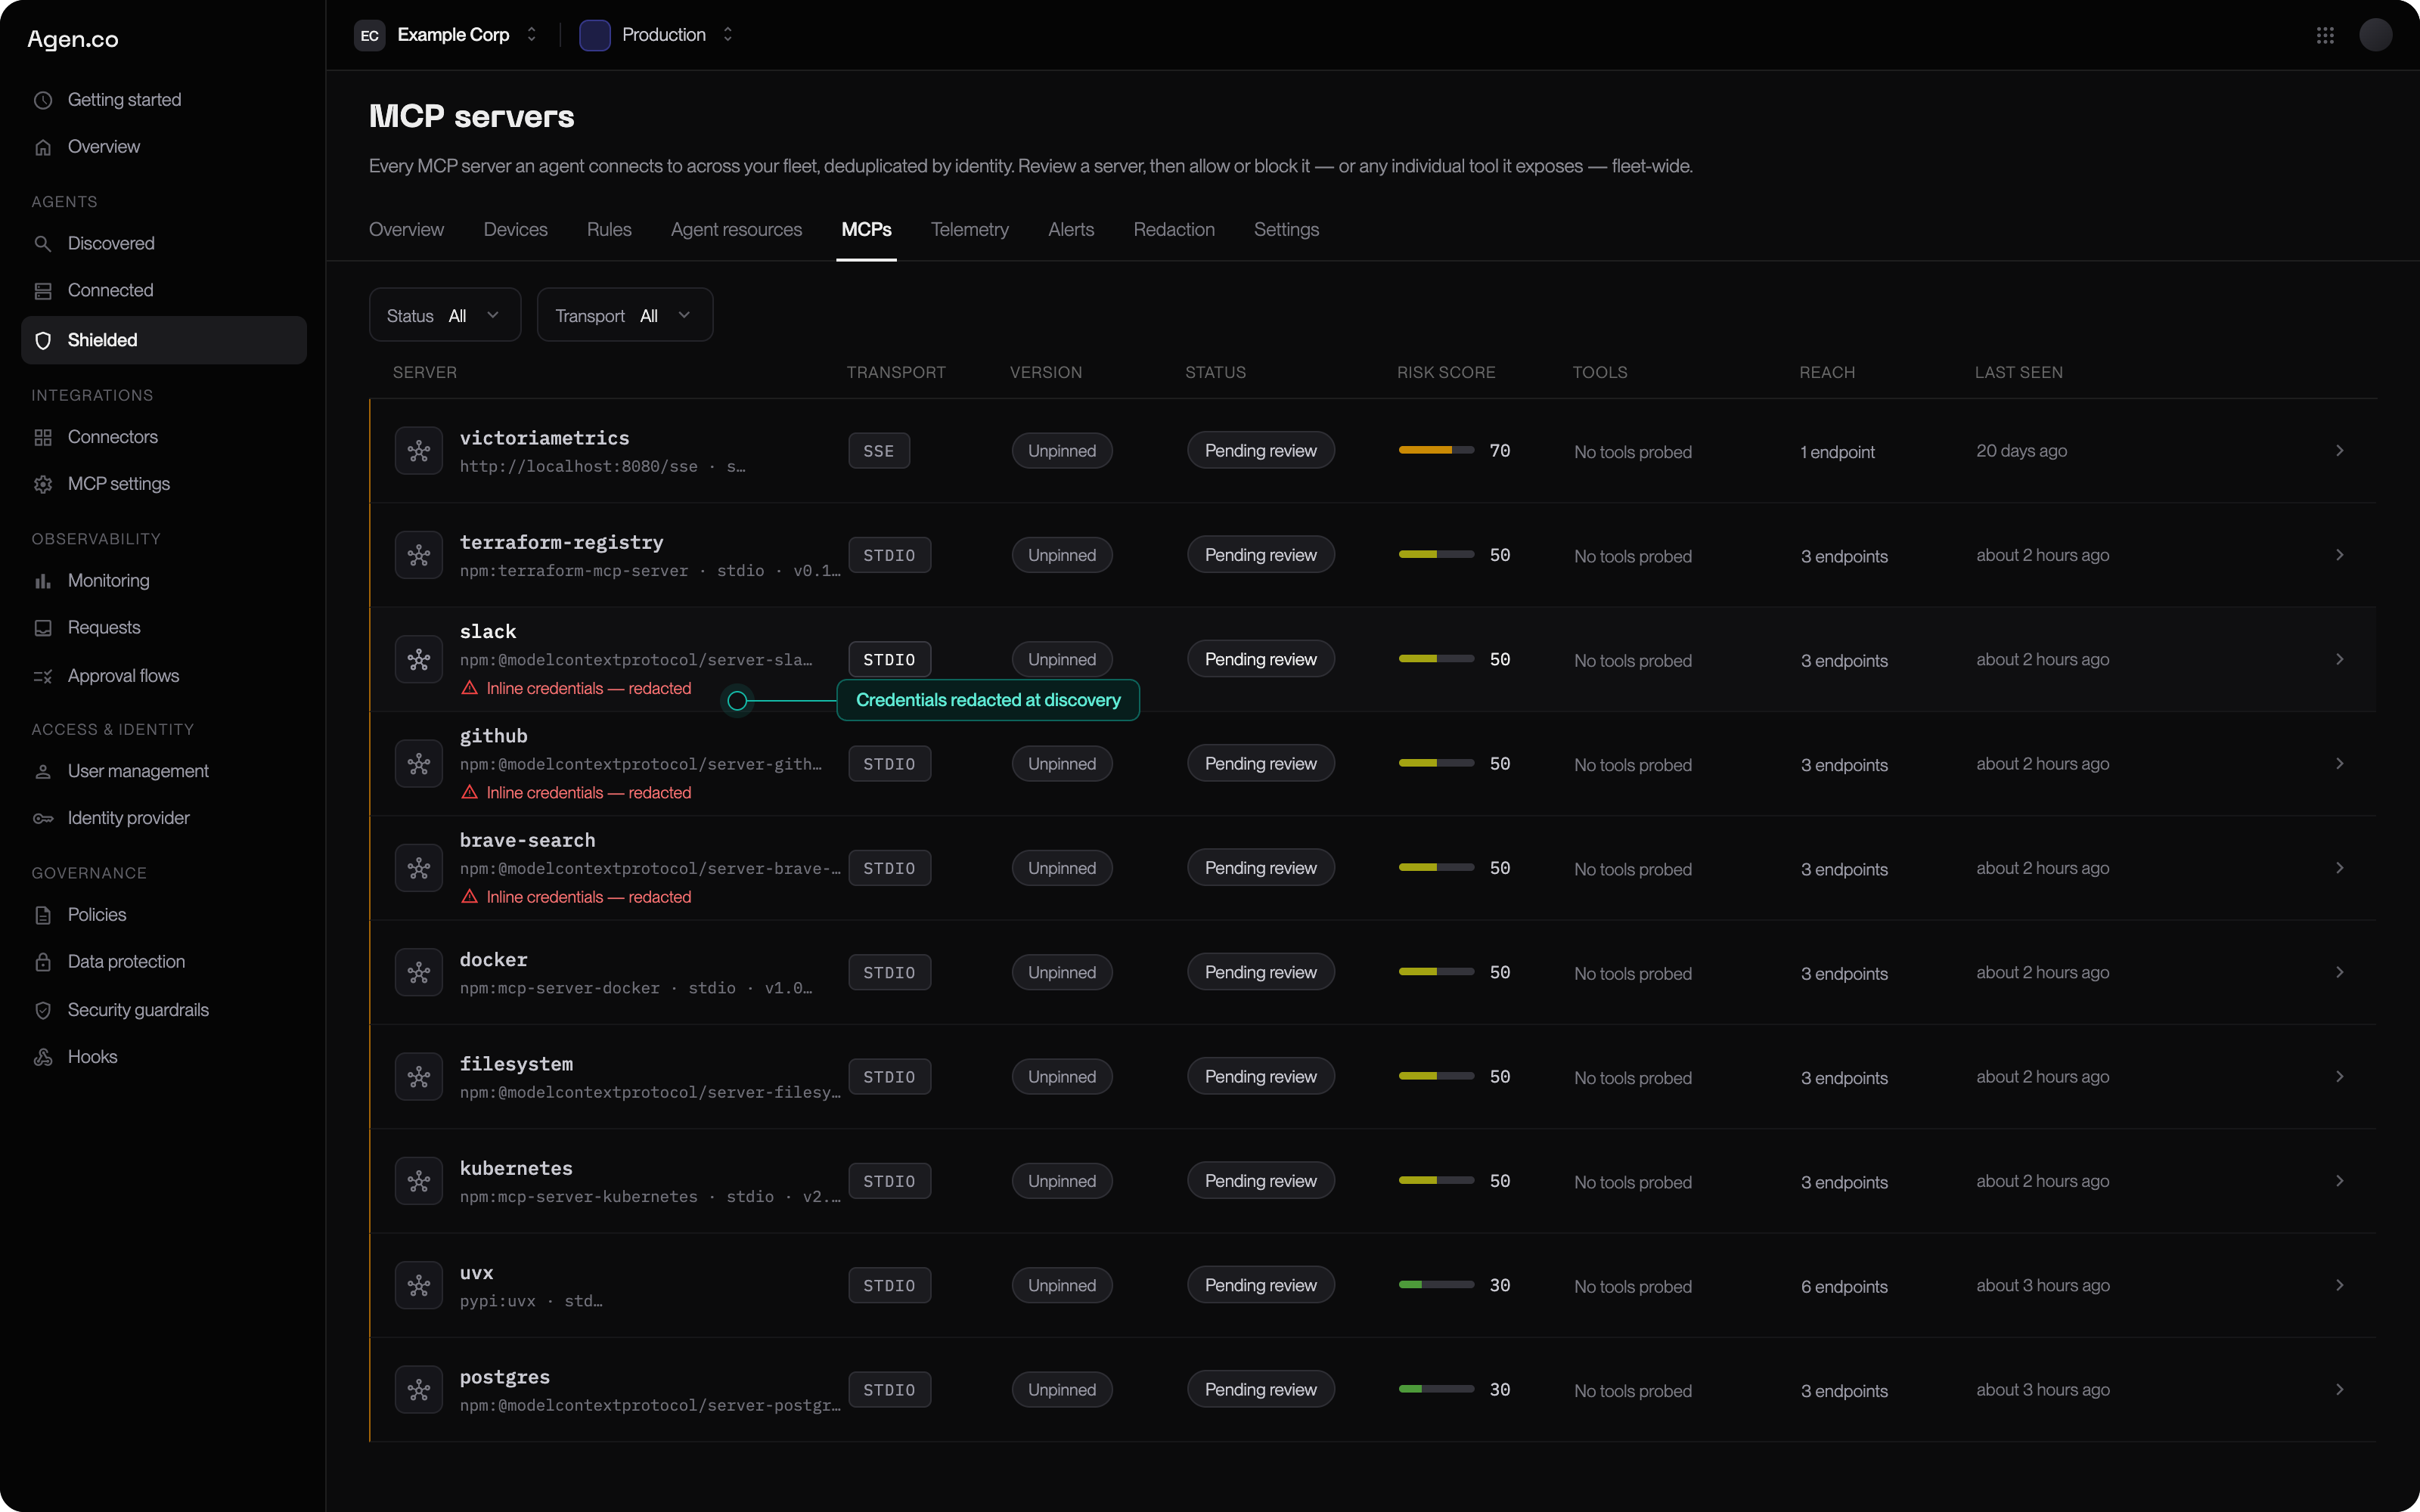Click the 20 days ago last seen value
2420x1512 pixels.
pyautogui.click(x=2021, y=451)
